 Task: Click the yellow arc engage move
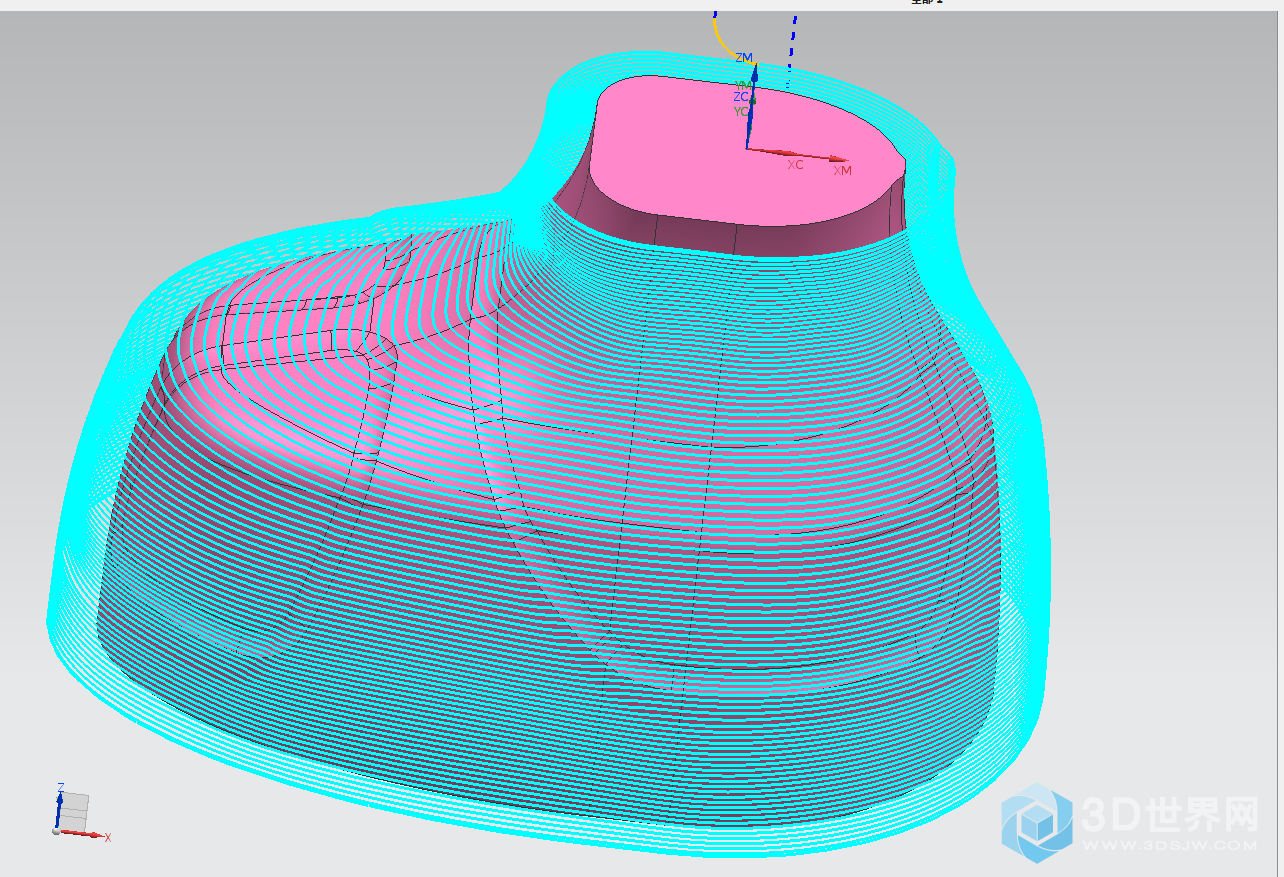pos(722,40)
